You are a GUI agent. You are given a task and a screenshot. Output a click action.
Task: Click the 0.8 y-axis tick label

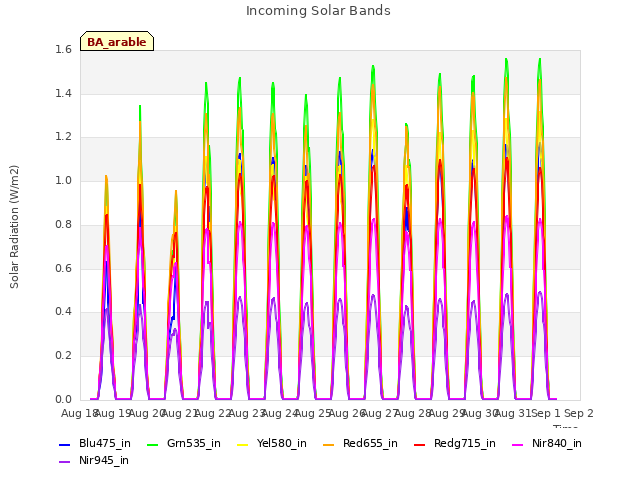[x=63, y=224]
